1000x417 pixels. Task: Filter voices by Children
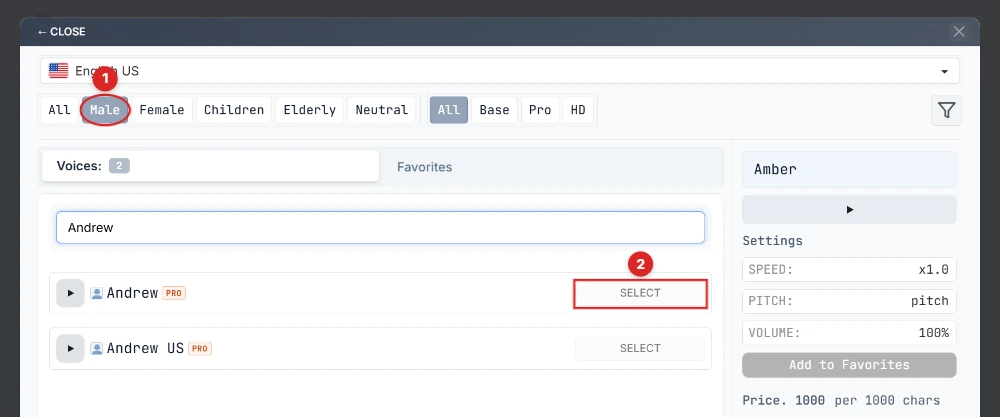[234, 110]
